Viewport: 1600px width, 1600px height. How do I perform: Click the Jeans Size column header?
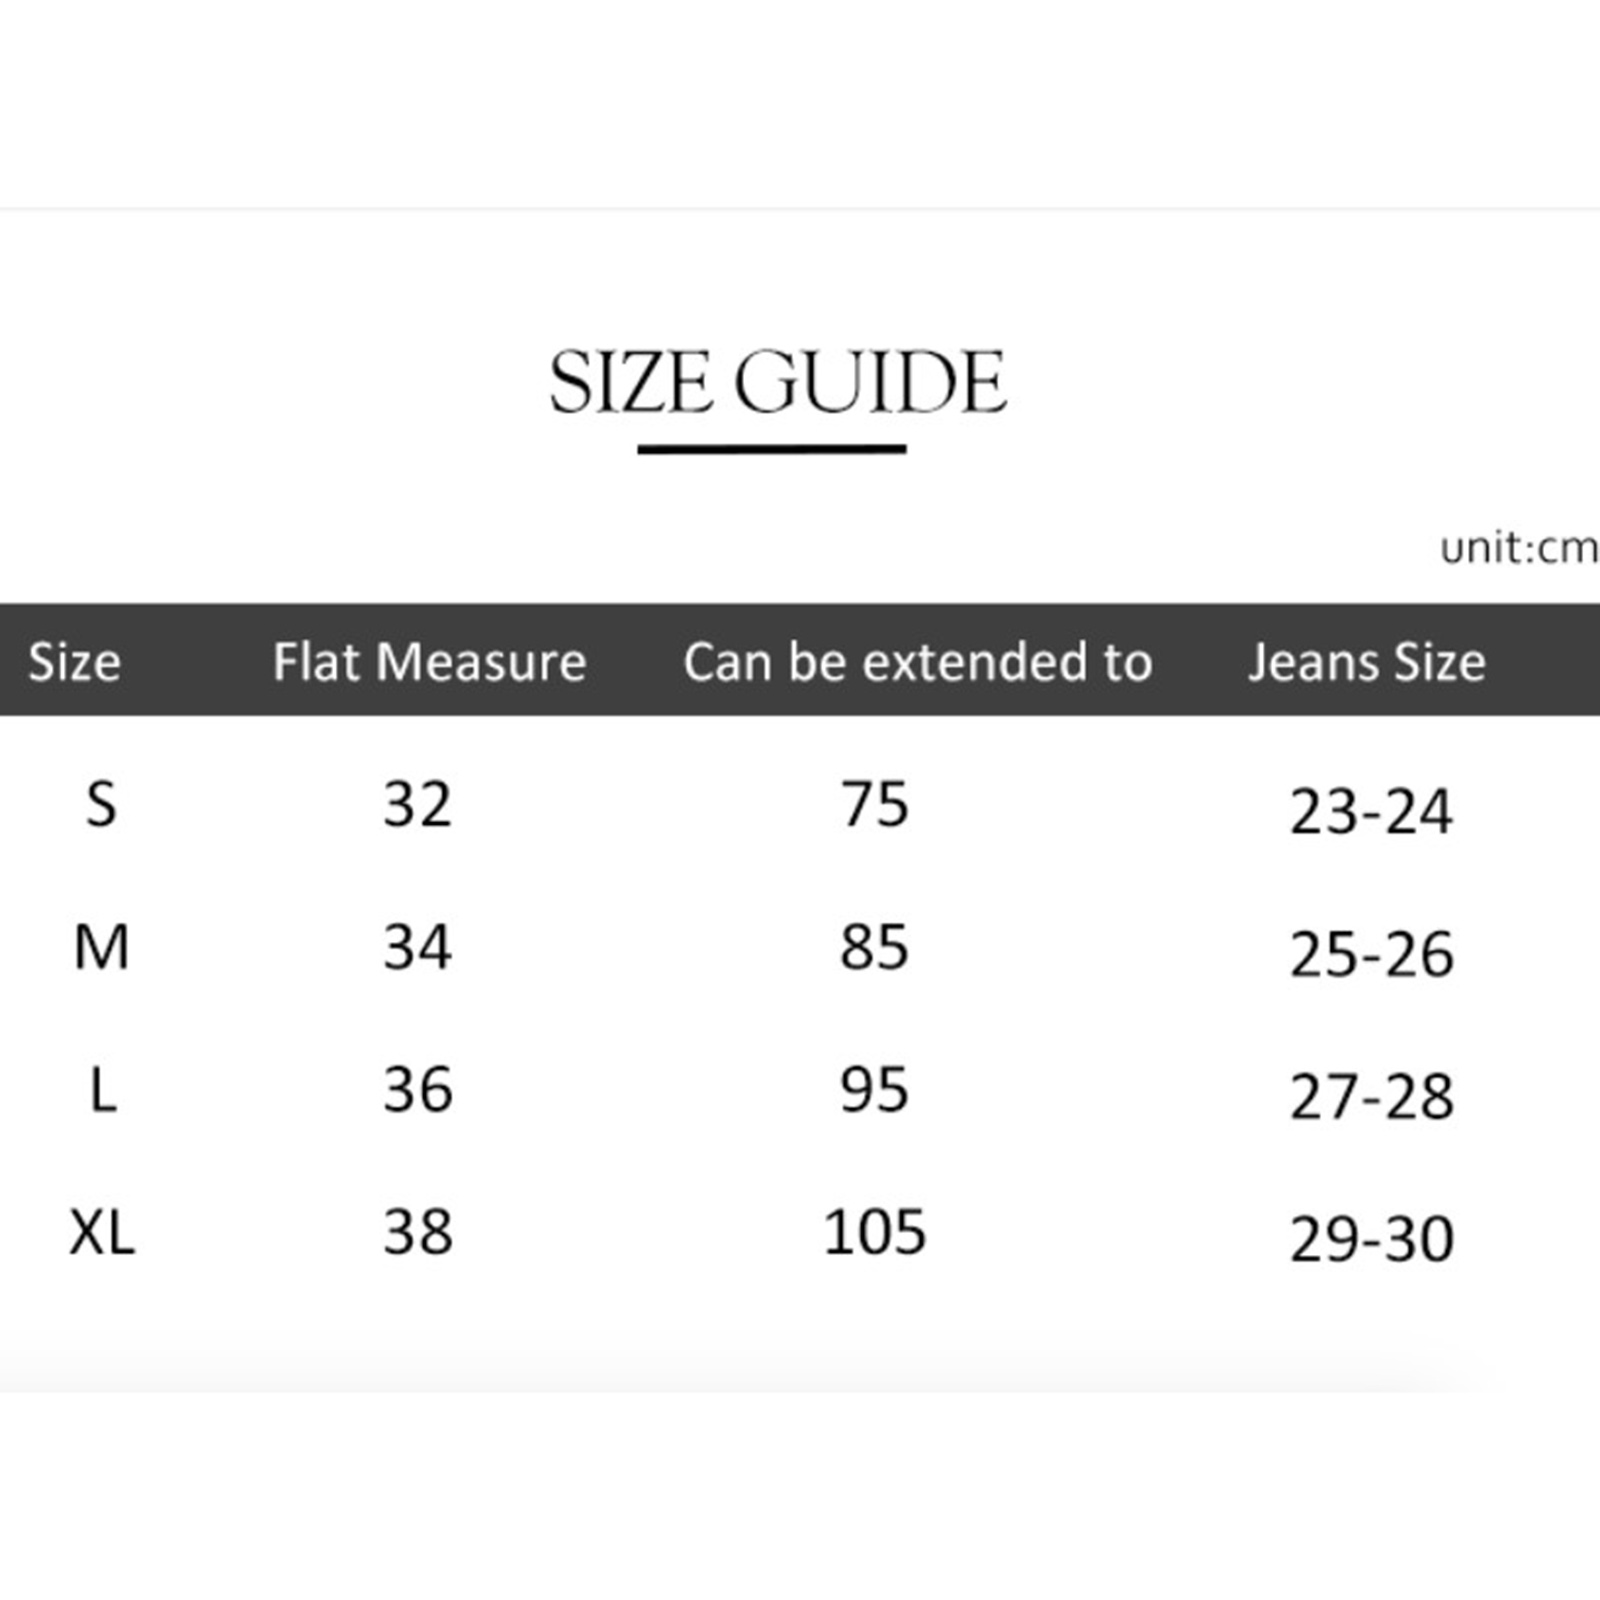pos(1367,661)
